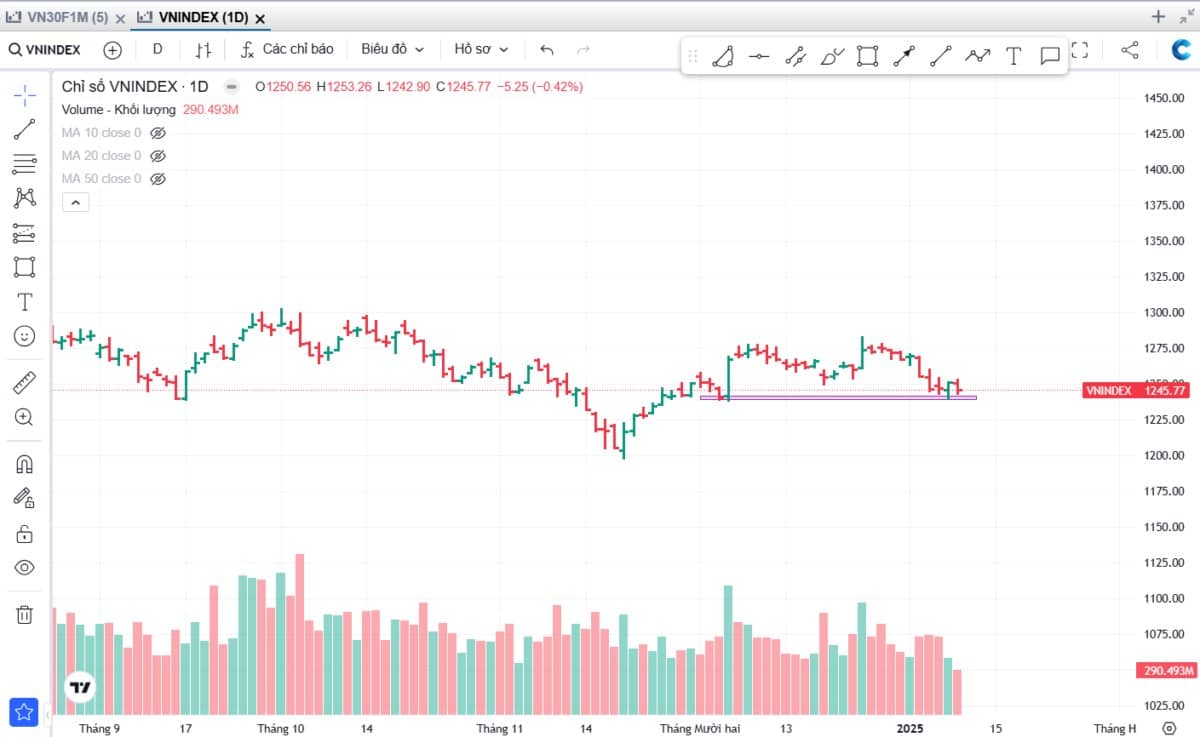The image size is (1200, 737).
Task: Open the bar chart style selector
Action: click(203, 49)
